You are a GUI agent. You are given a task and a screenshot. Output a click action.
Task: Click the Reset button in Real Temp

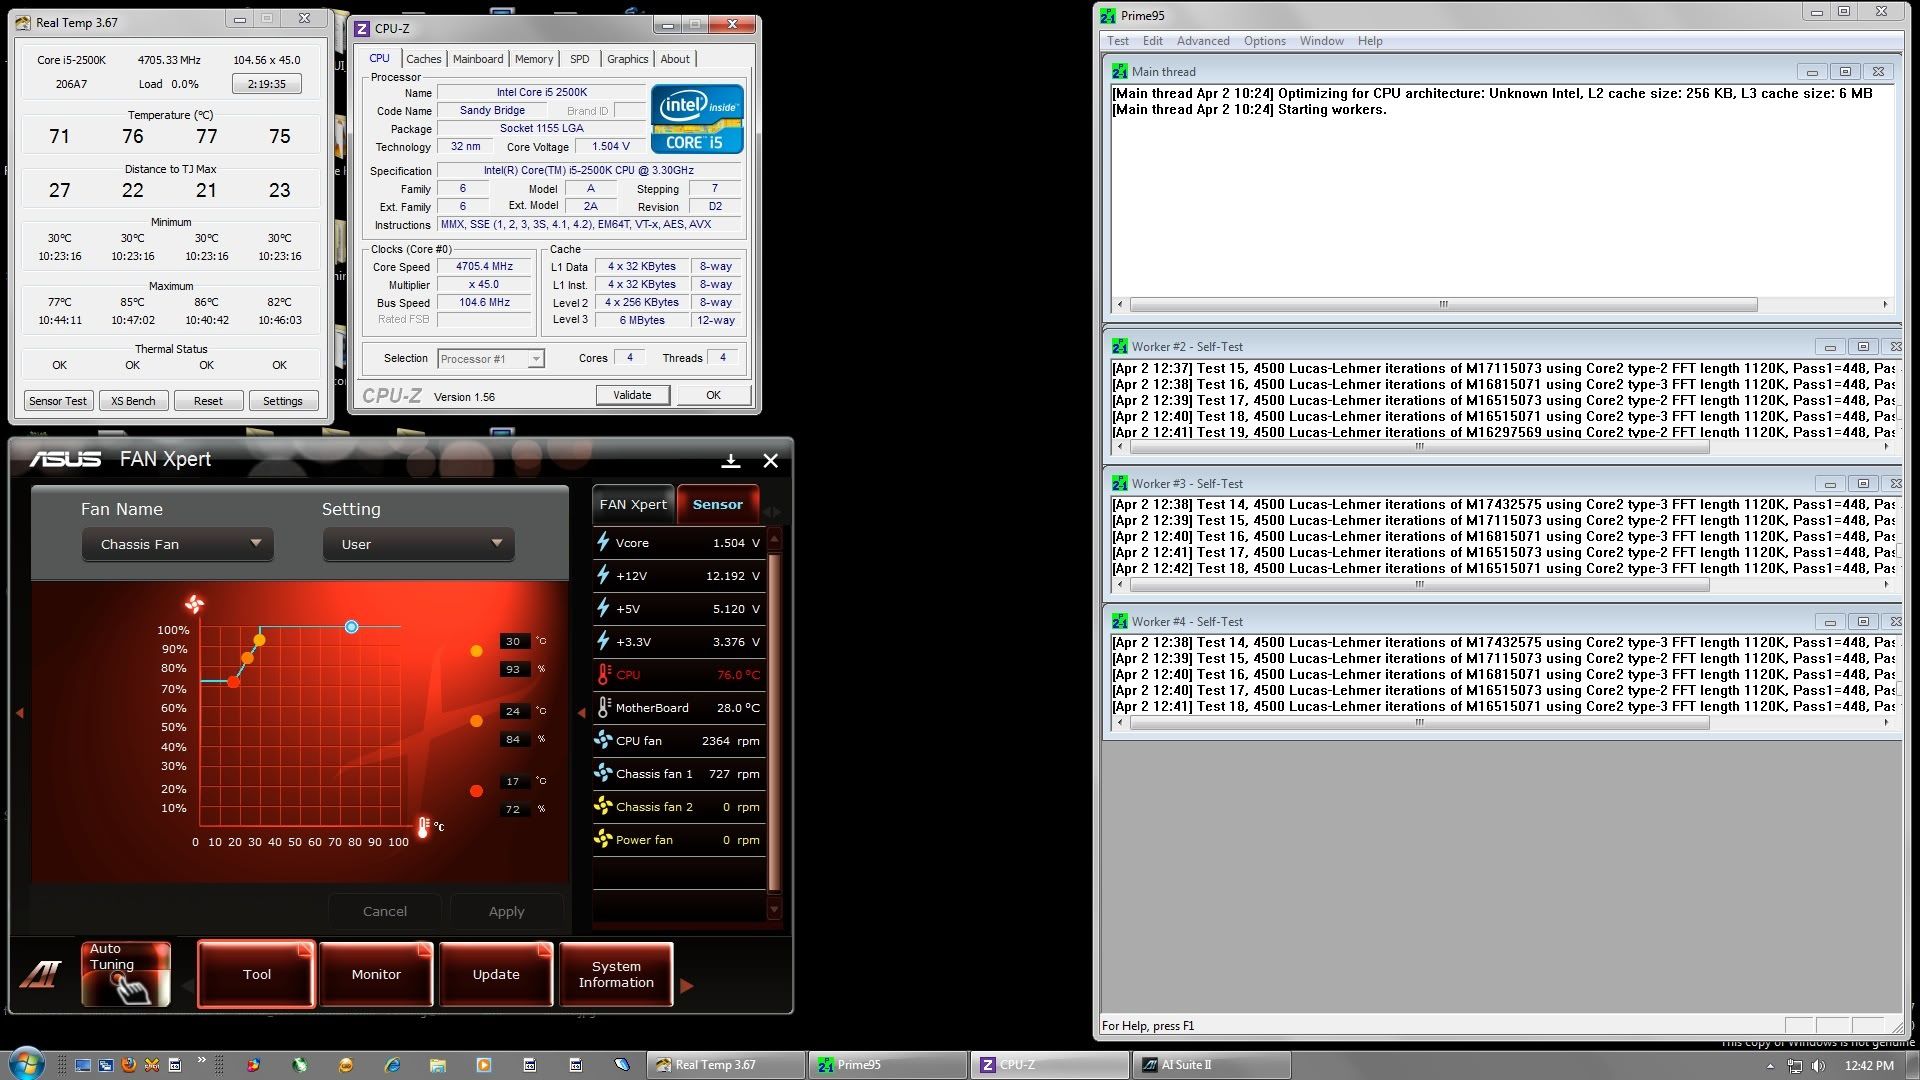click(x=208, y=401)
